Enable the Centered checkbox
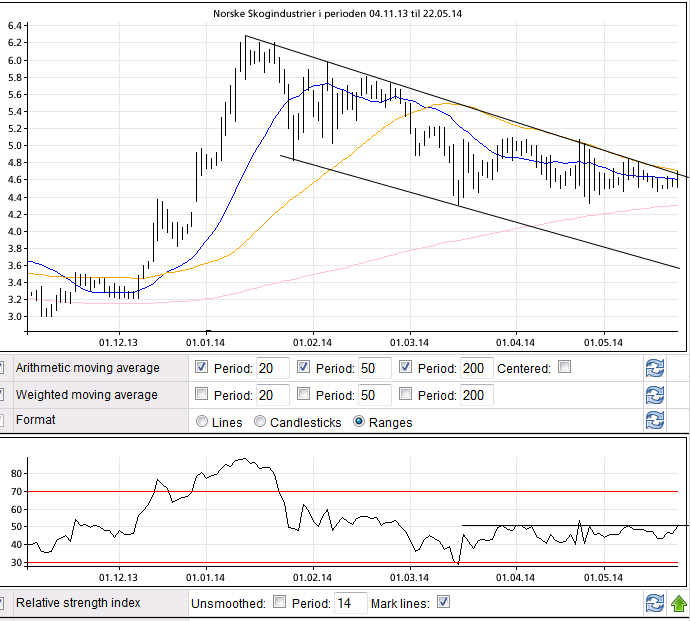Viewport: 690px width, 621px height. pyautogui.click(x=565, y=367)
